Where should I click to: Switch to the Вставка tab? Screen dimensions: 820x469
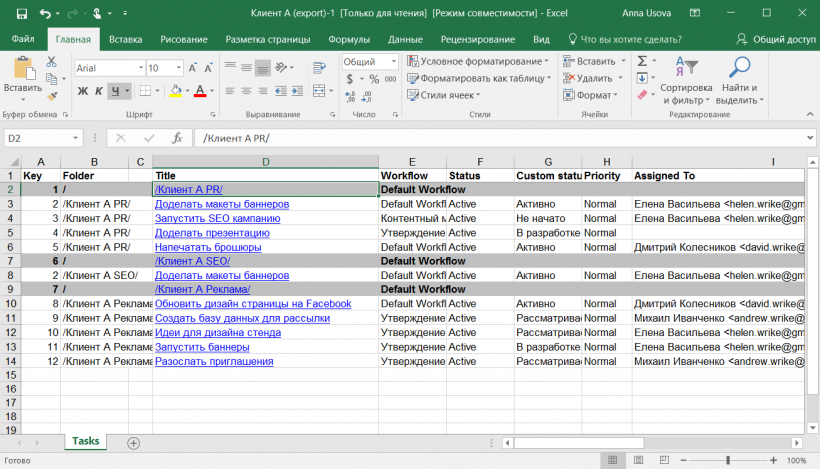[x=126, y=39]
